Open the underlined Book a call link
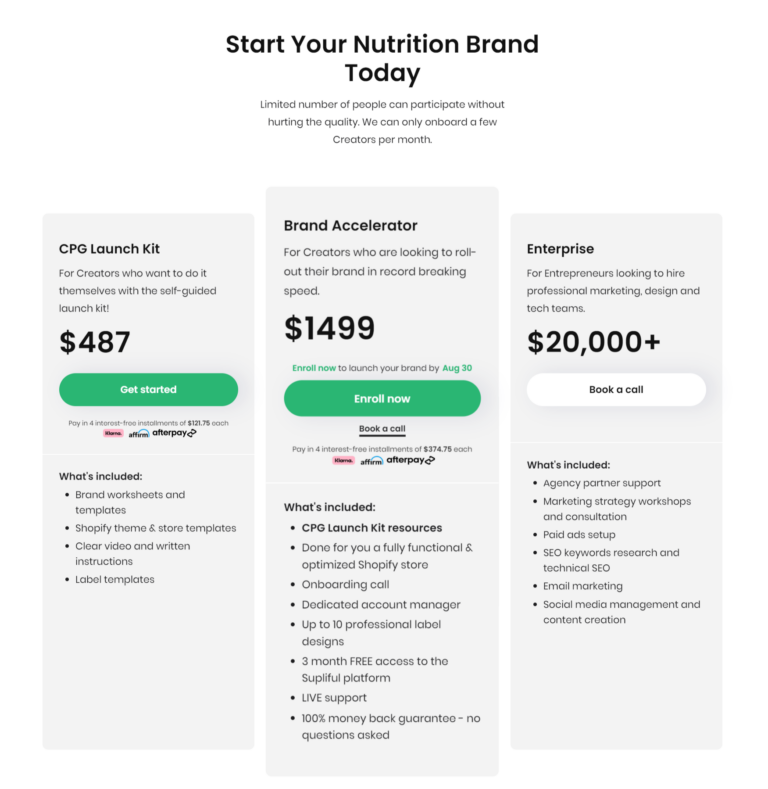This screenshot has width=768, height=789. coord(382,429)
